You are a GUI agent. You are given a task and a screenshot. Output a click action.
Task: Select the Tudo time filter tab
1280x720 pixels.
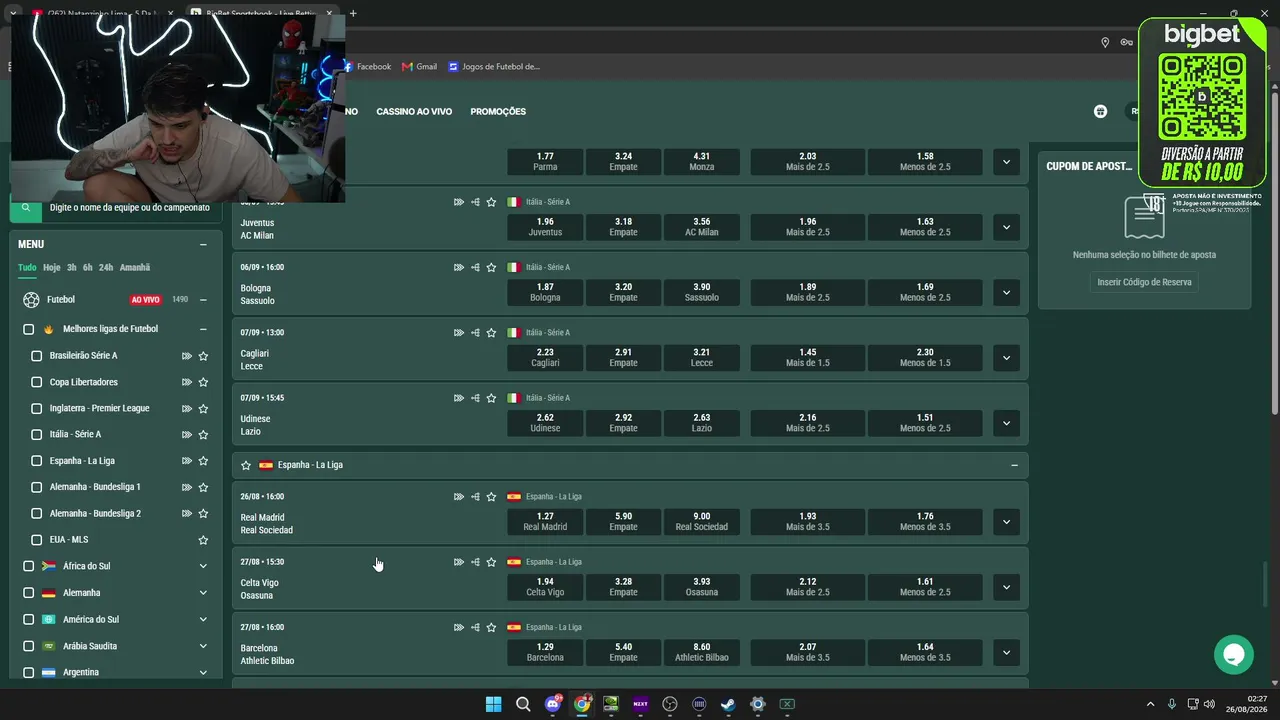click(x=27, y=268)
